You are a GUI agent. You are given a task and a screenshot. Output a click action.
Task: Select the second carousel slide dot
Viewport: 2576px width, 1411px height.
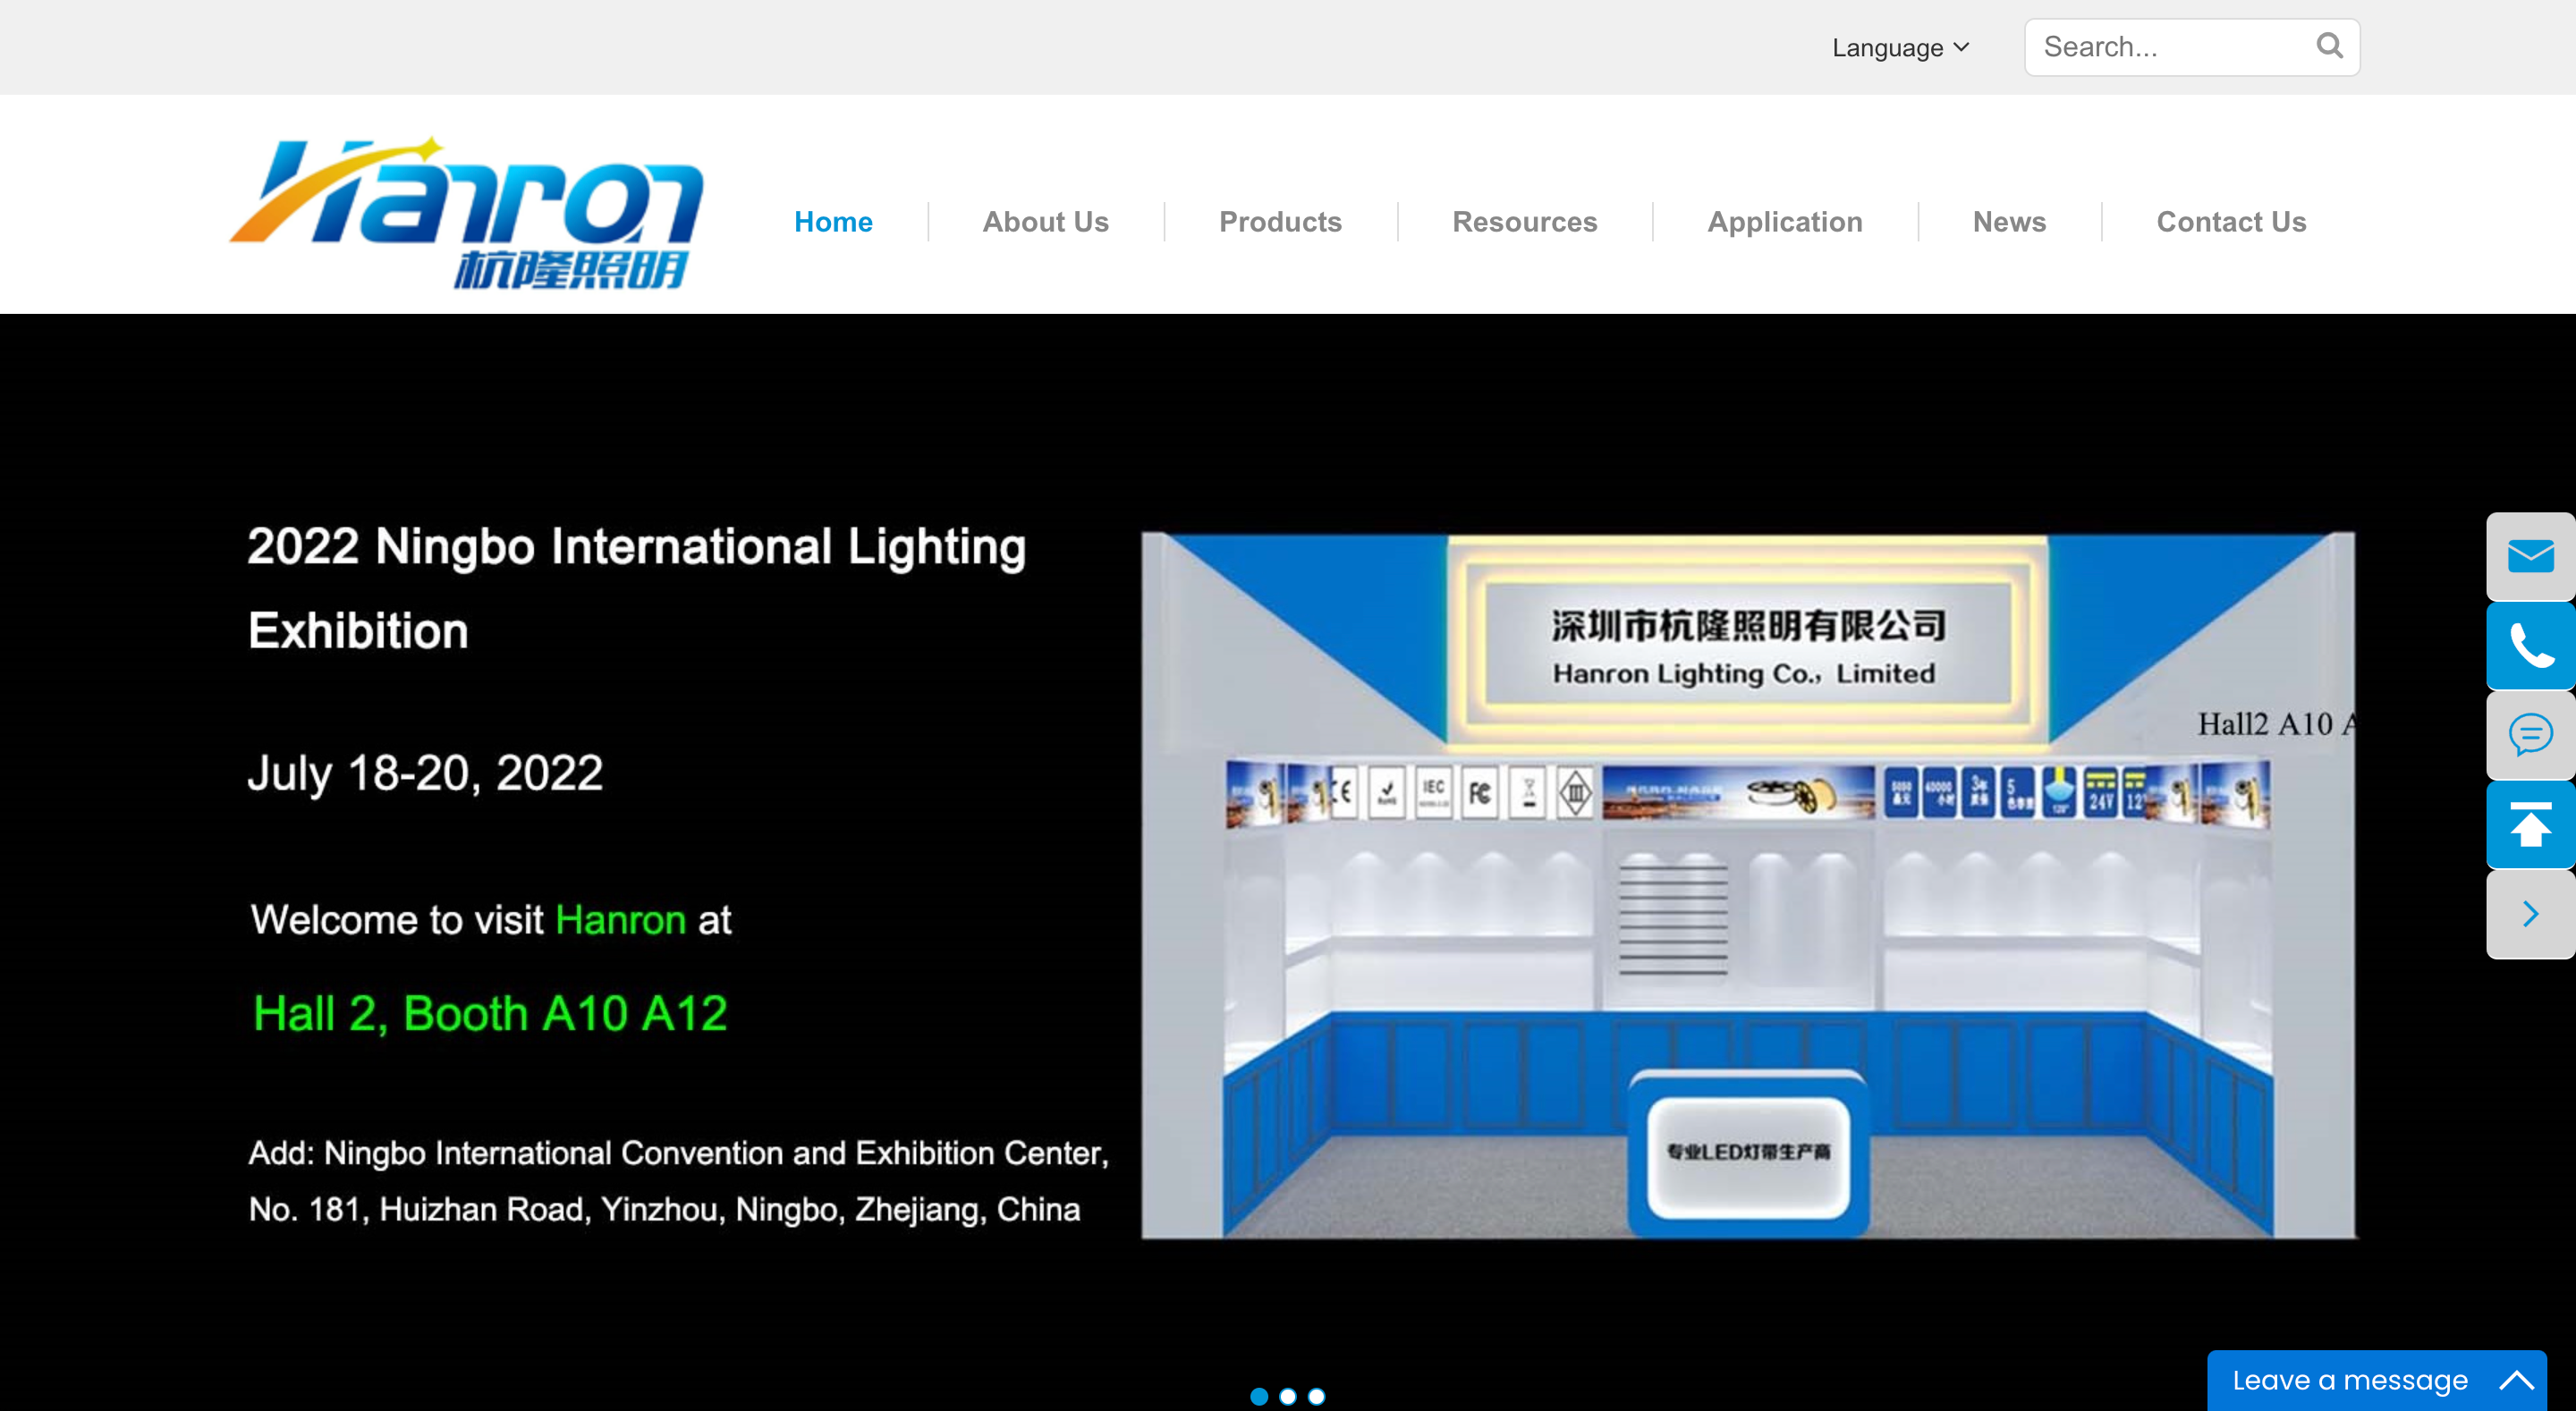pyautogui.click(x=1288, y=1396)
